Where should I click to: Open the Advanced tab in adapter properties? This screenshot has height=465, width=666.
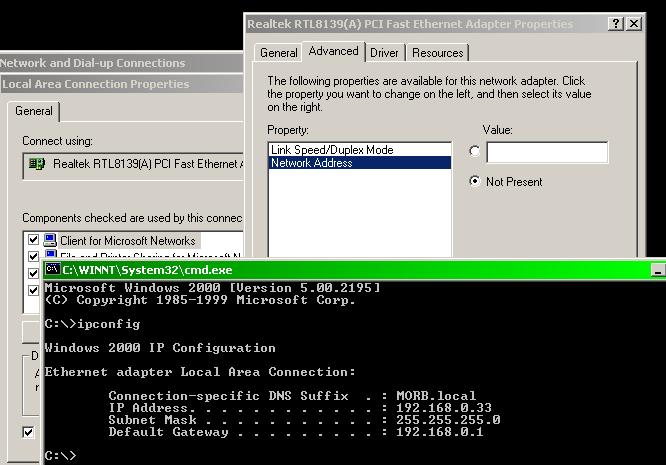[x=333, y=51]
